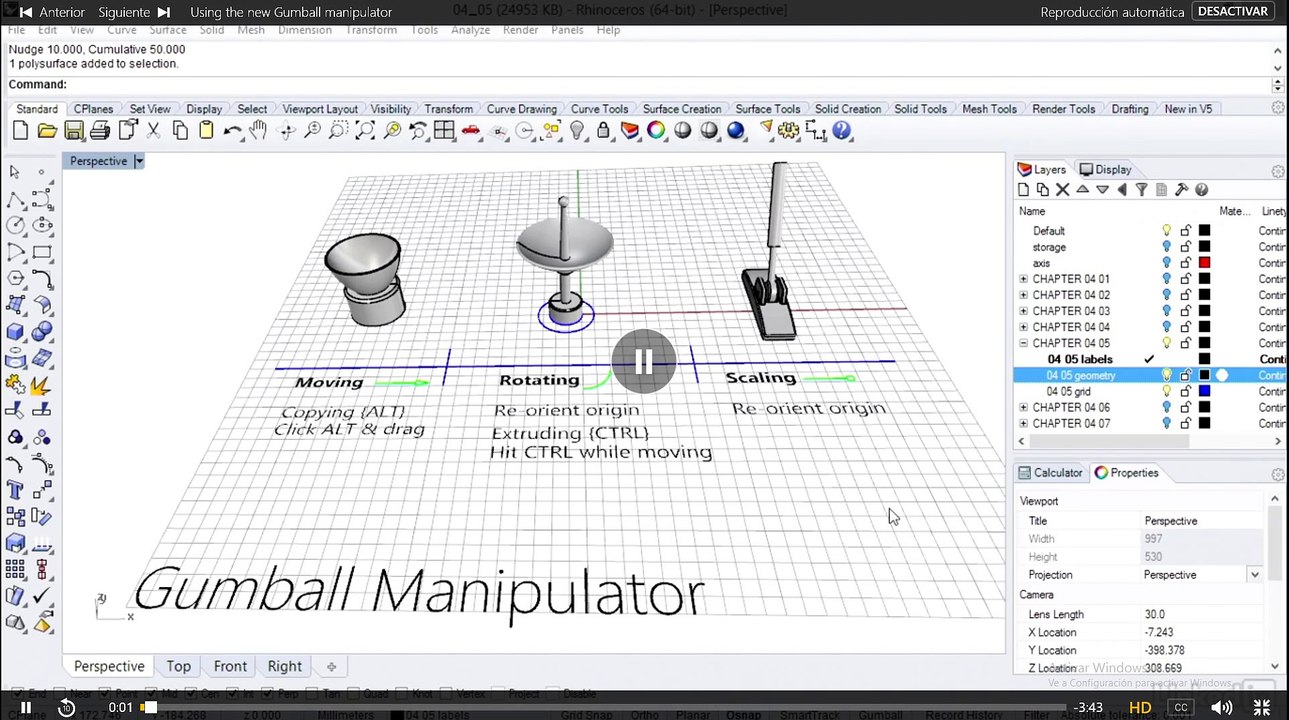Screen dimensions: 1289x720
Task: Click the HD quality button
Action: [x=1140, y=707]
